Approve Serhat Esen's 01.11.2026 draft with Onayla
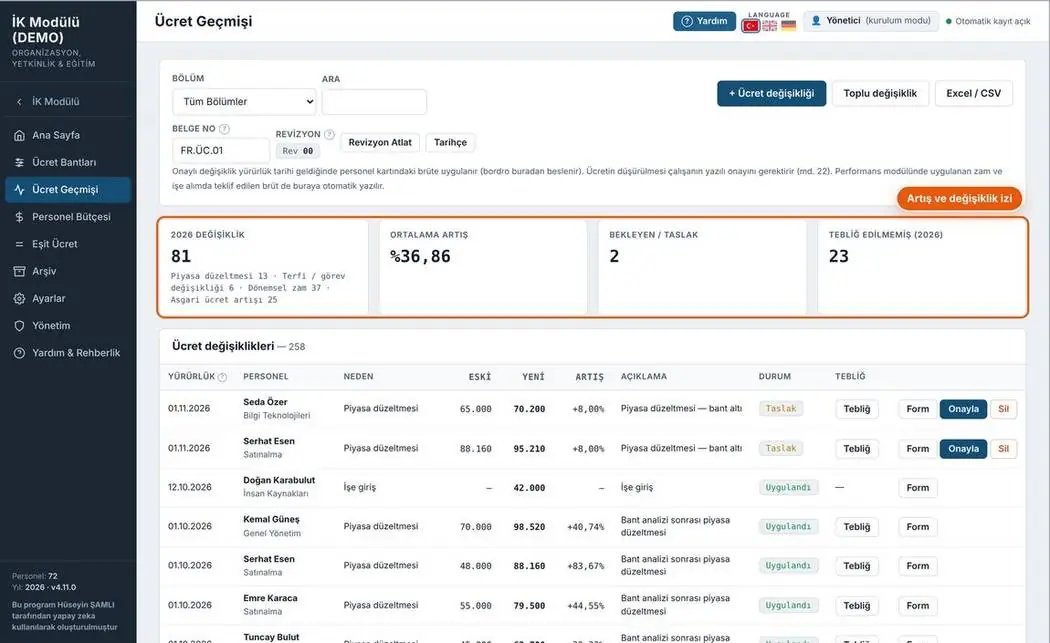This screenshot has width=1050, height=643. 963,449
